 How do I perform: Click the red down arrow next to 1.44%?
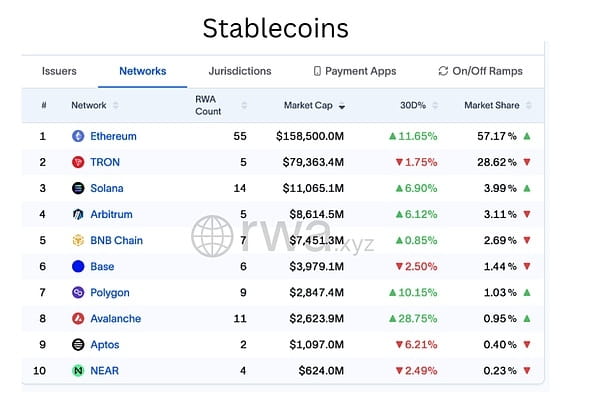(x=527, y=266)
